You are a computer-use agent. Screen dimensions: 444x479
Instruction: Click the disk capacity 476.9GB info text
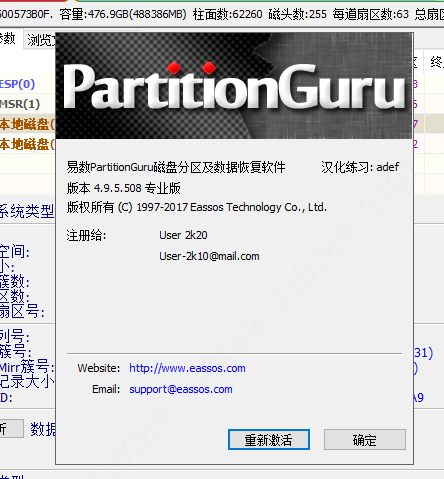point(123,14)
